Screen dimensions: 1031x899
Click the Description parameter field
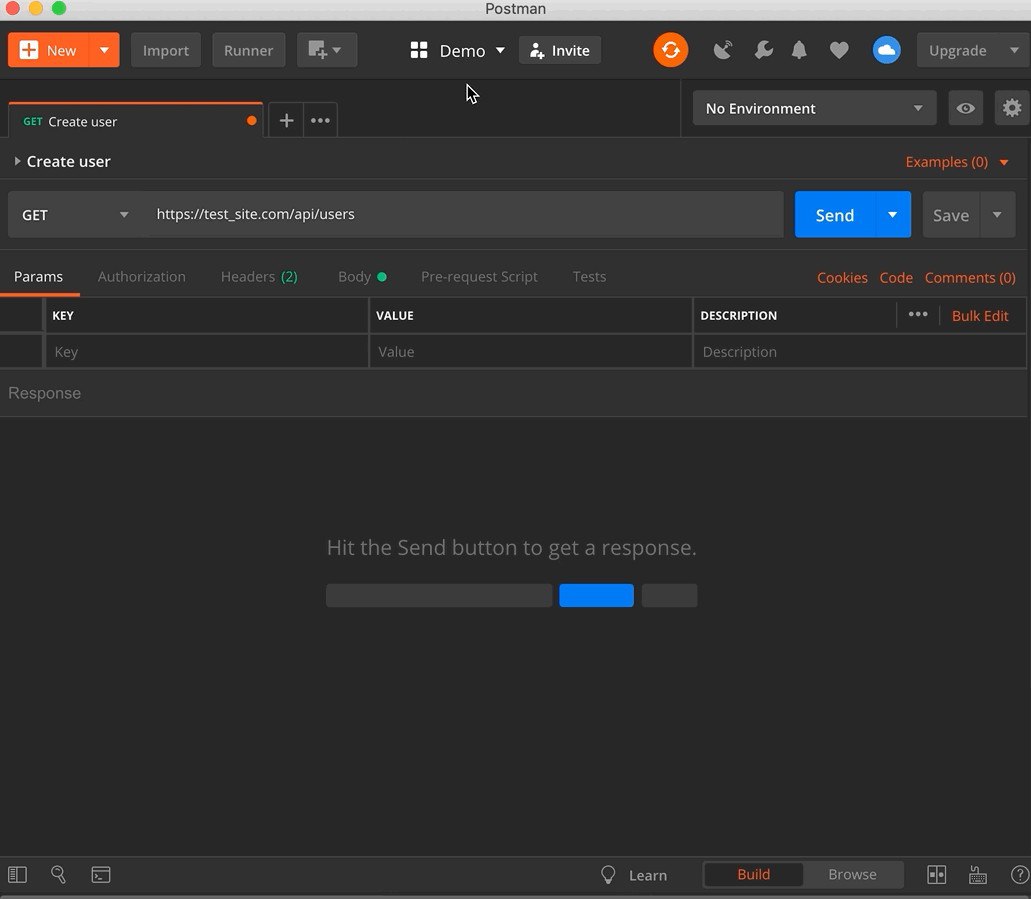pos(859,351)
